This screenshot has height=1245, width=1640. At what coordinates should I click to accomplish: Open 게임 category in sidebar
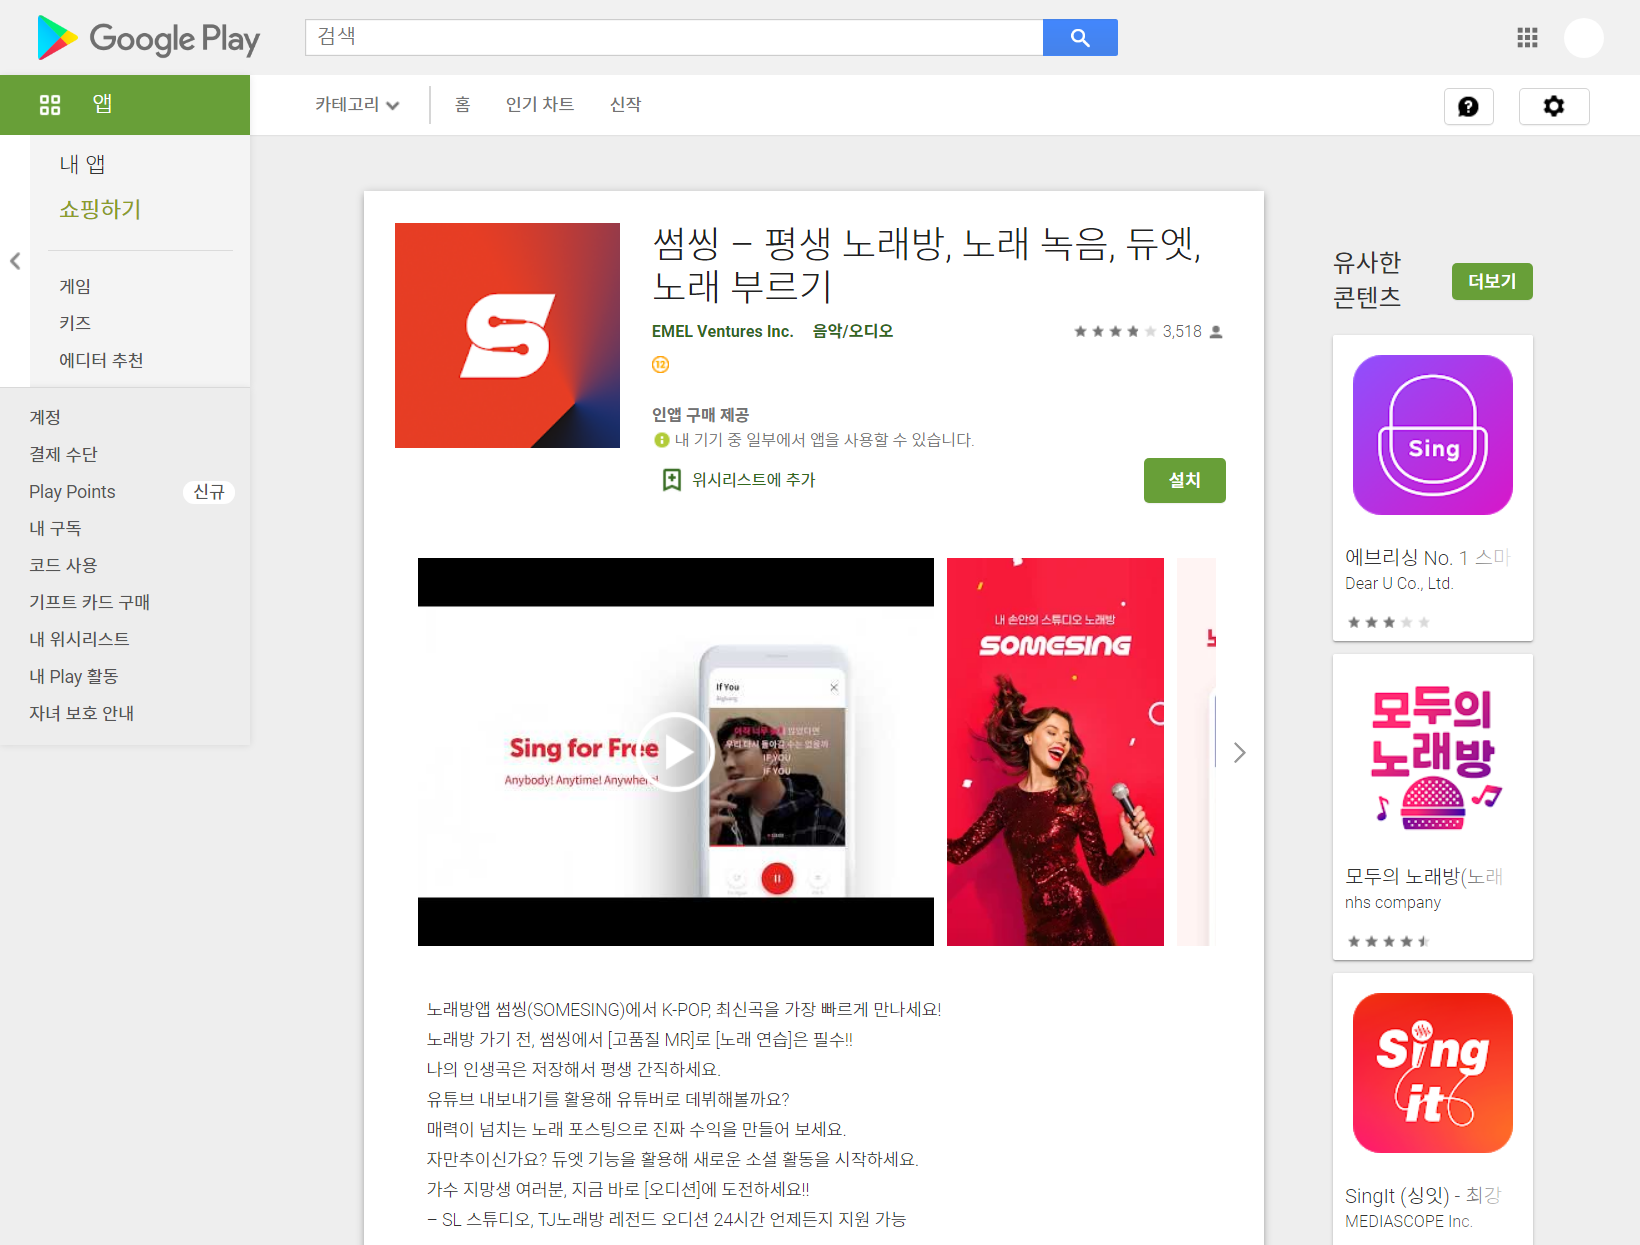75,286
